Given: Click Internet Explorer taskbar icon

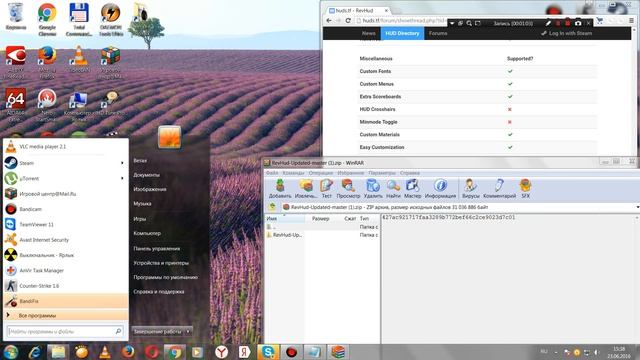Looking at the screenshot, I should click(x=35, y=352).
